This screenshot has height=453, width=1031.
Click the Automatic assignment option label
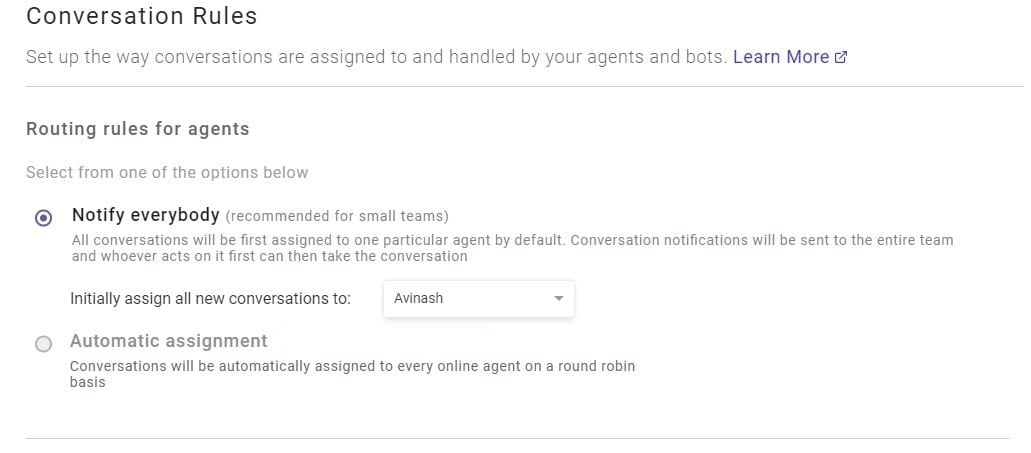click(x=169, y=341)
